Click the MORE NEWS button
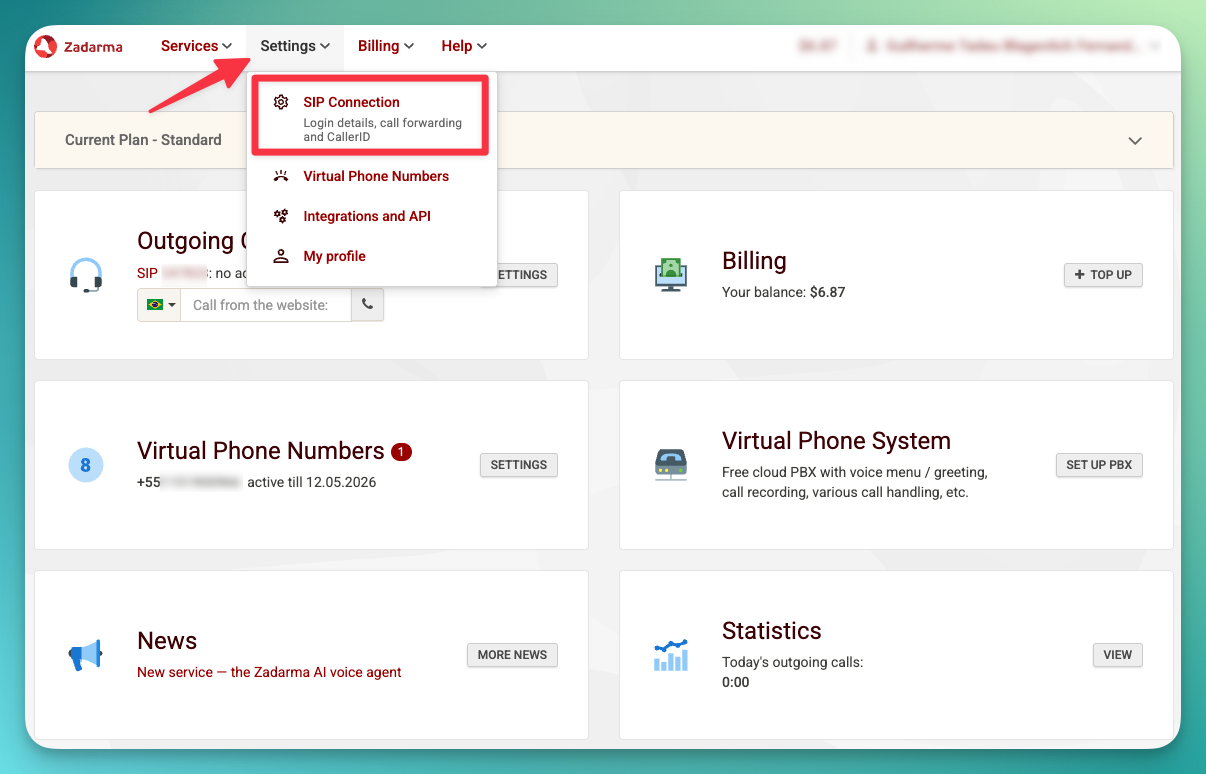This screenshot has height=774, width=1206. [x=512, y=655]
